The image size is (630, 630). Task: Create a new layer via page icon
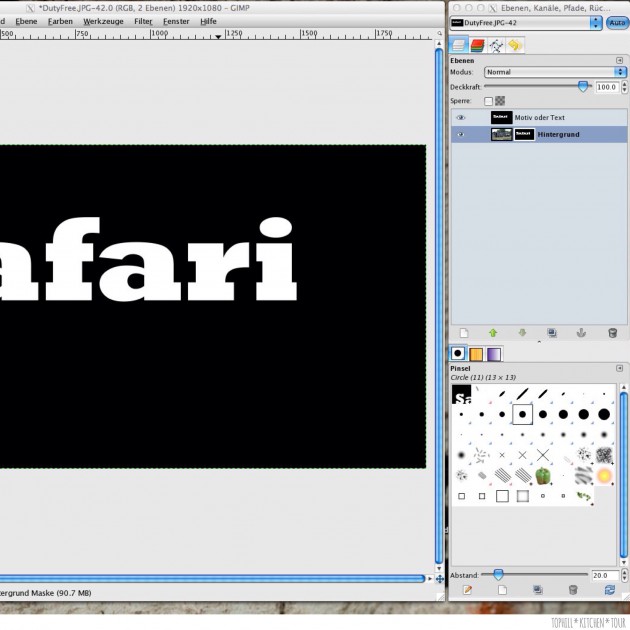(464, 333)
